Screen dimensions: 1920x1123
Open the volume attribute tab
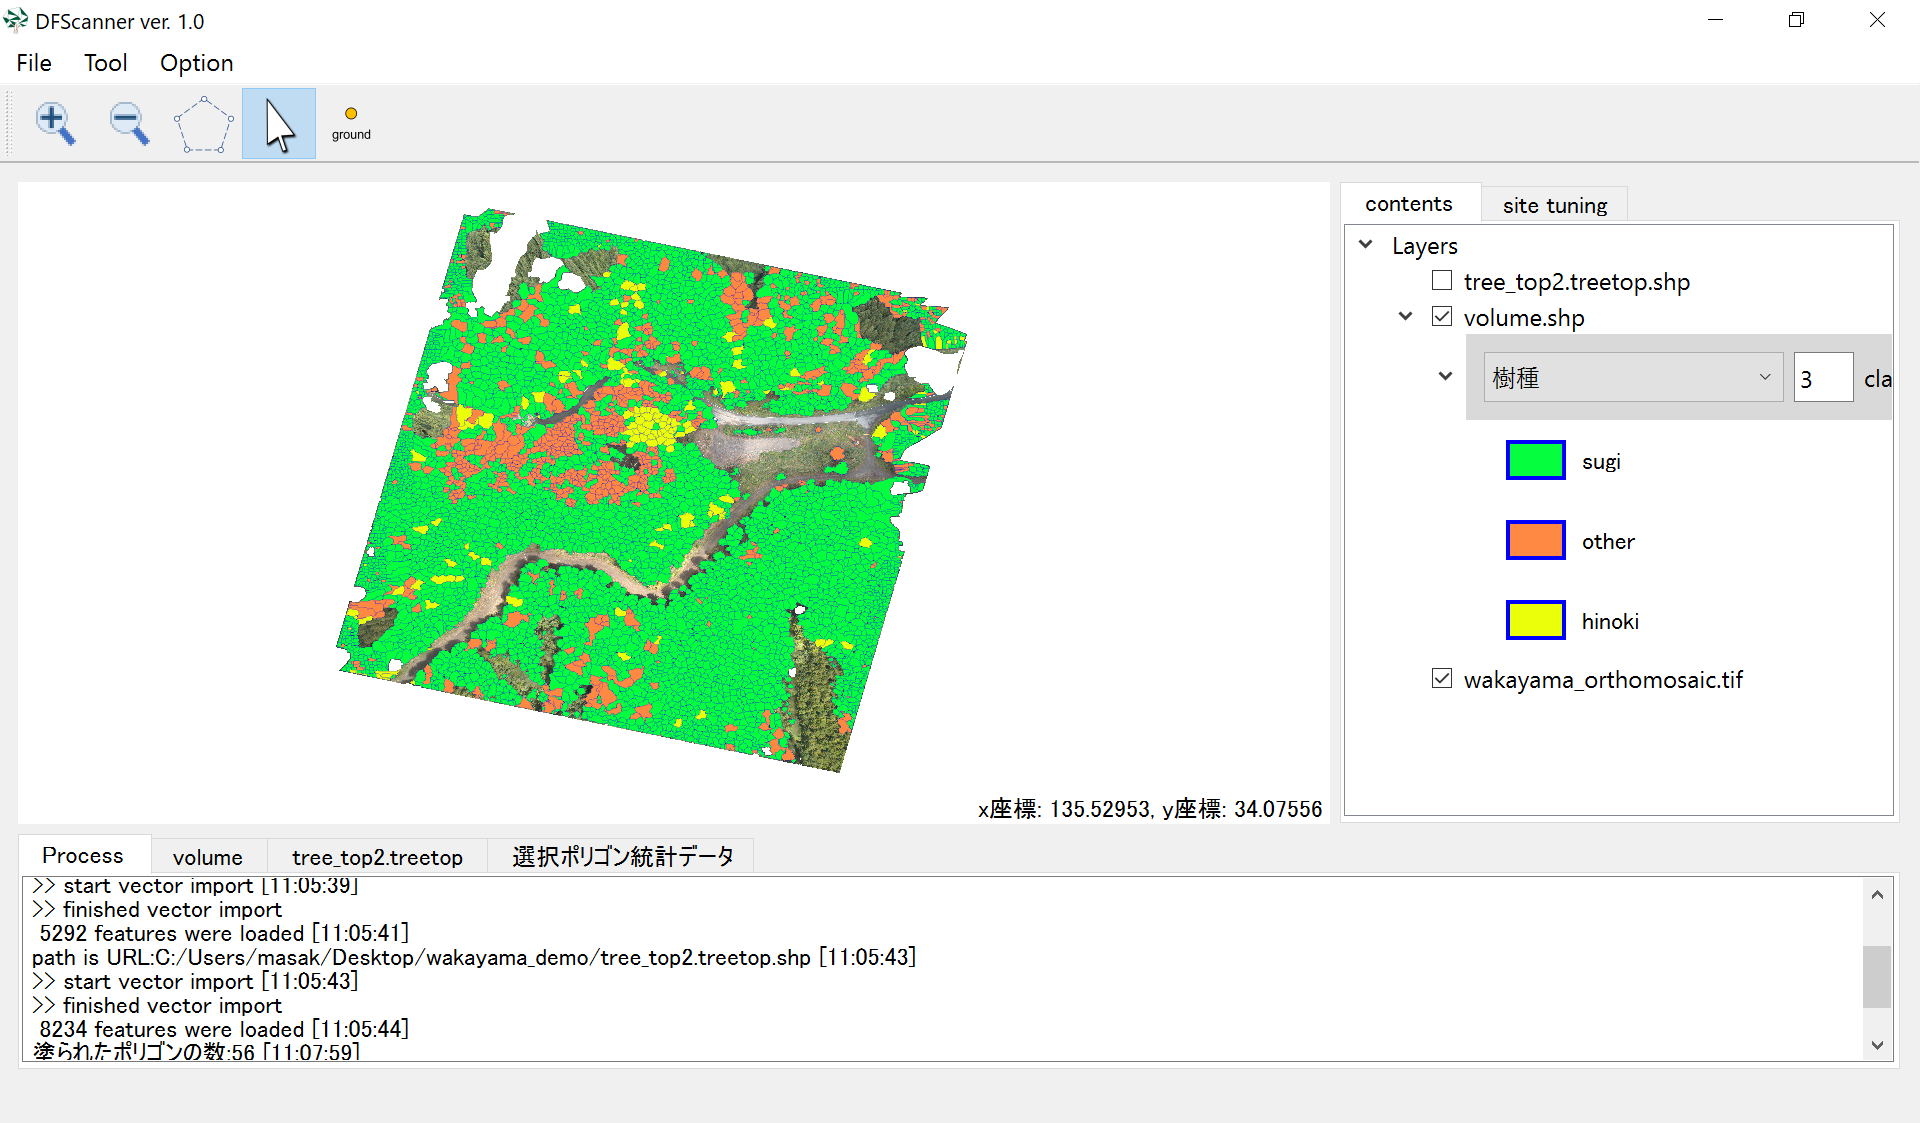click(207, 857)
